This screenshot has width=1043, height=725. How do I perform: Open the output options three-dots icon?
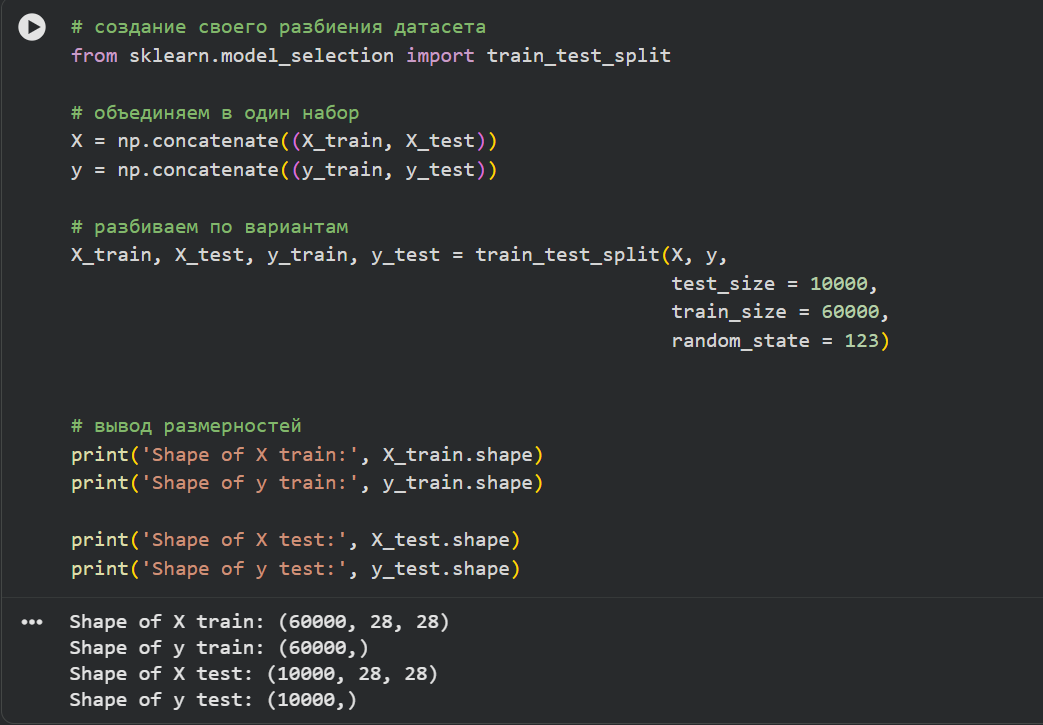32,622
